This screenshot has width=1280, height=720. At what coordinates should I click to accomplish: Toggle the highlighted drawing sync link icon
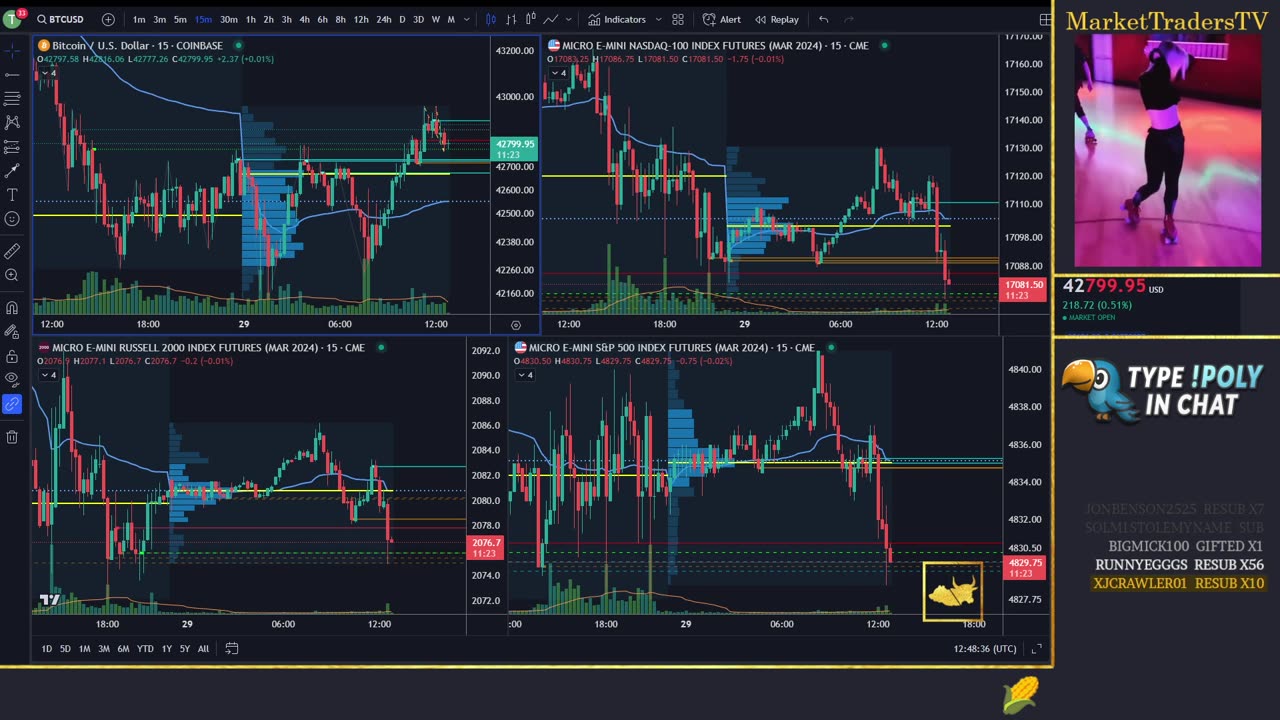coord(12,404)
